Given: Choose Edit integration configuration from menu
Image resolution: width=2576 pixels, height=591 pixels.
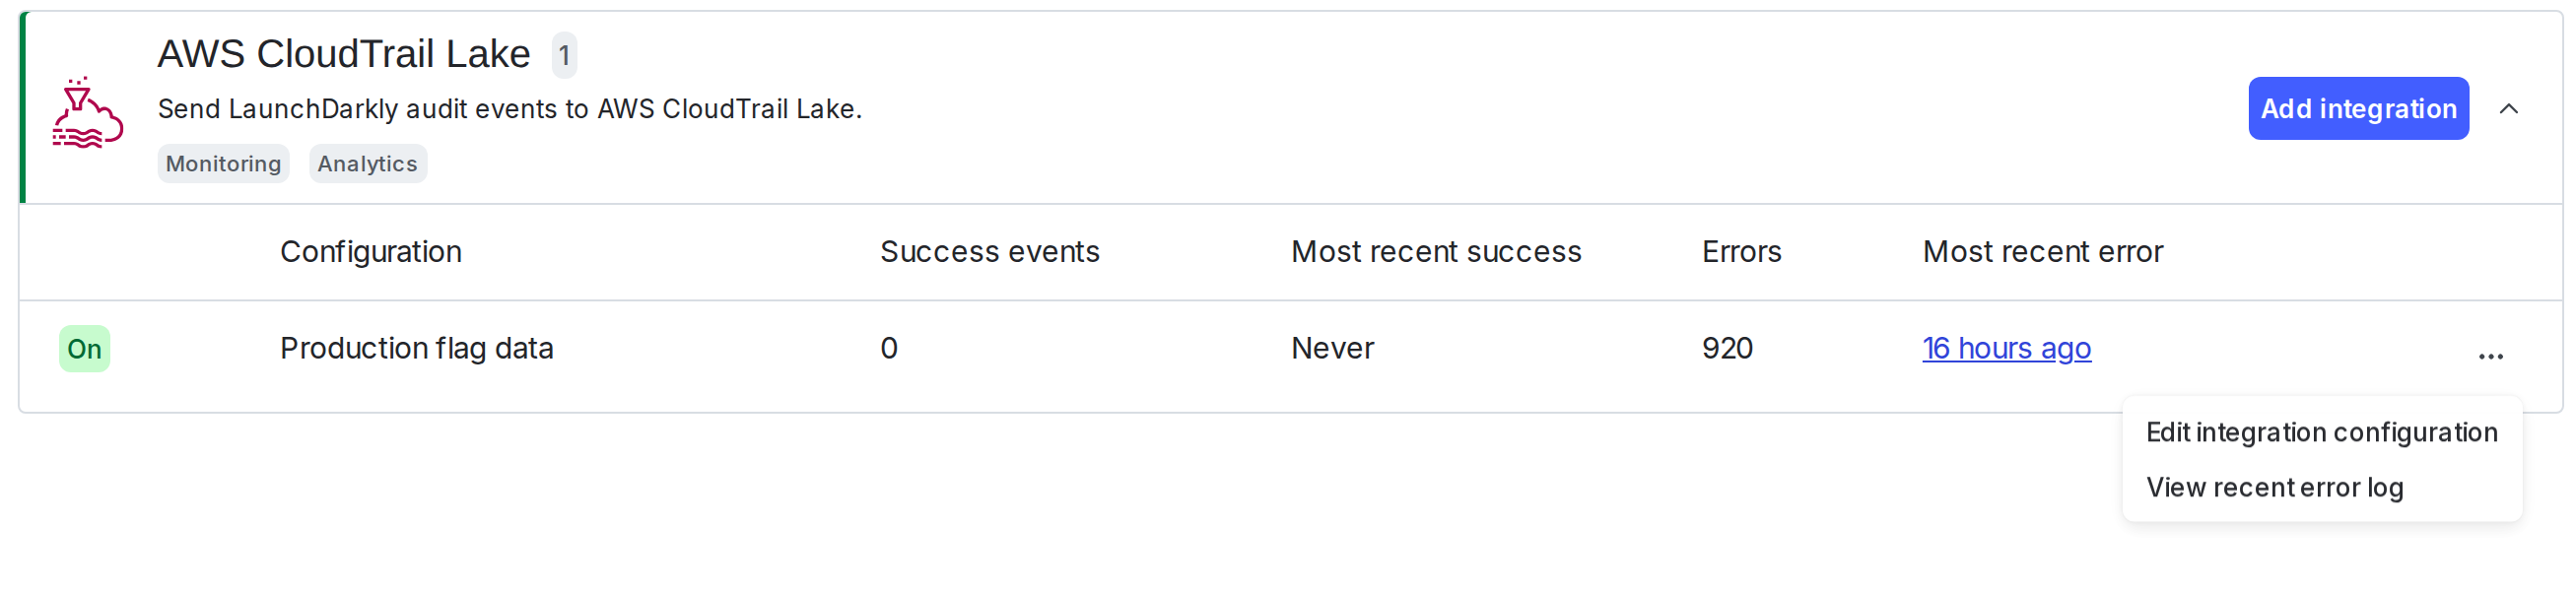Looking at the screenshot, I should [2321, 432].
